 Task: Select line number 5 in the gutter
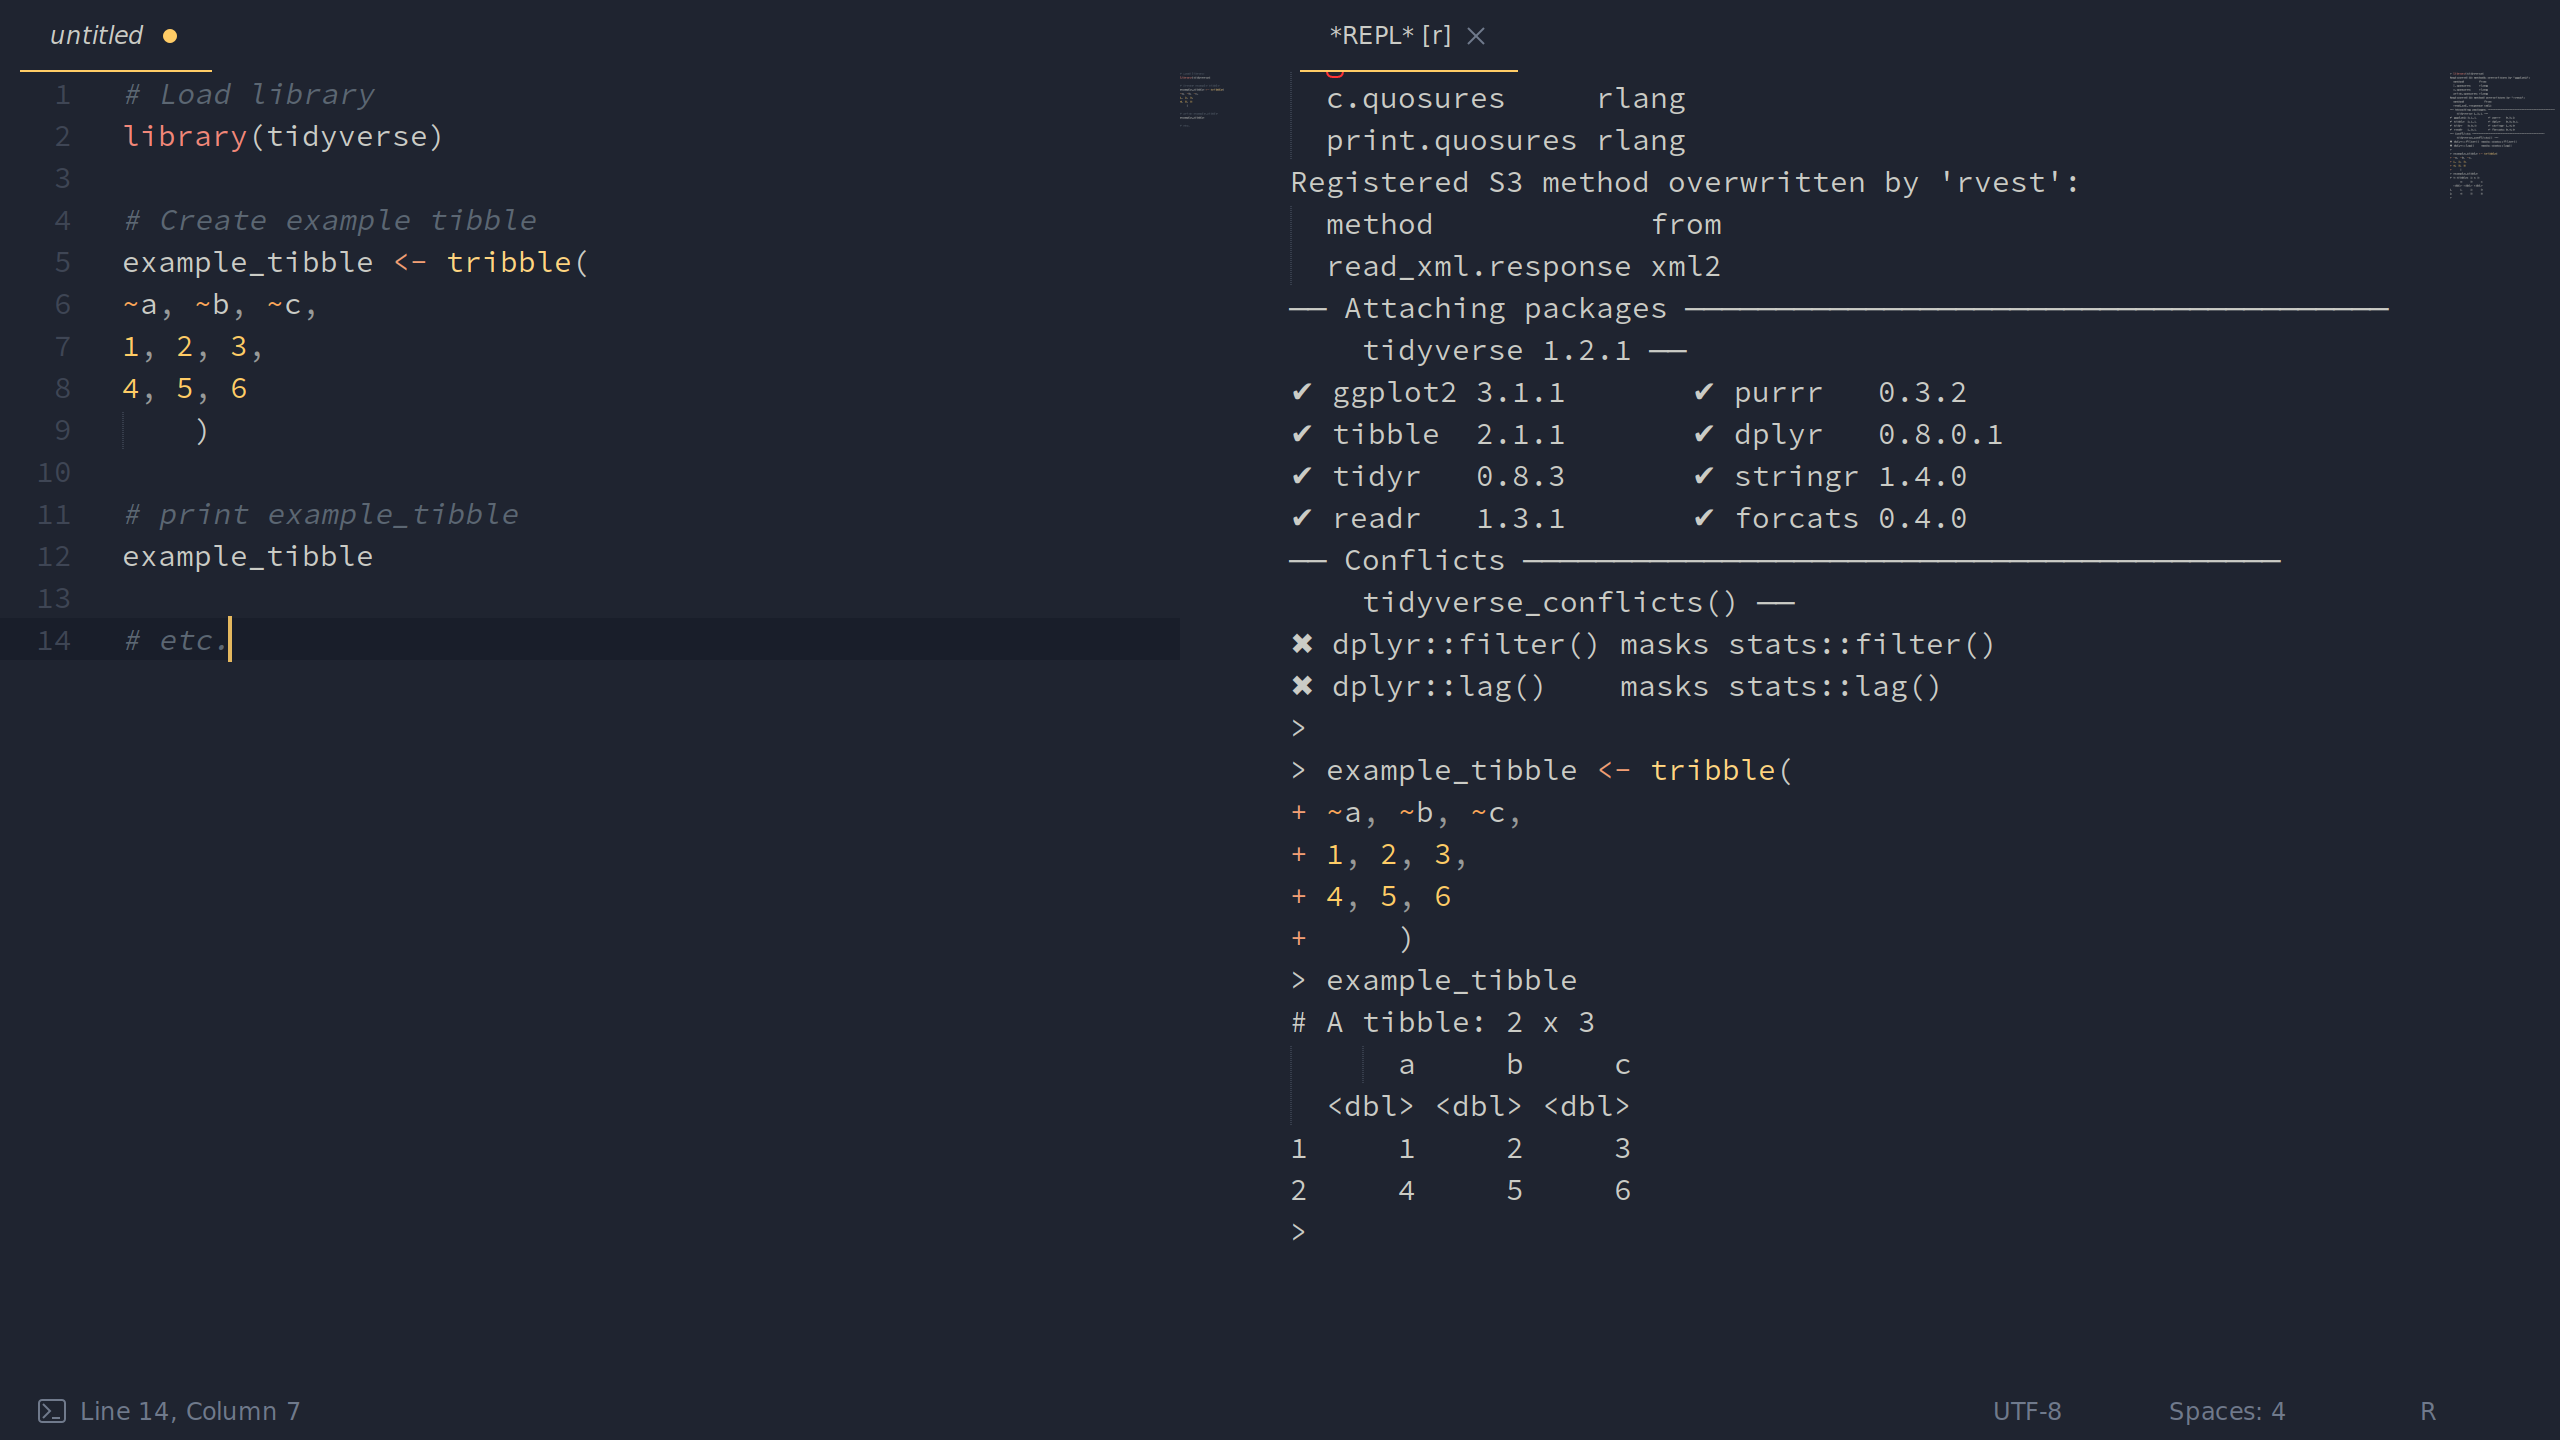point(63,262)
